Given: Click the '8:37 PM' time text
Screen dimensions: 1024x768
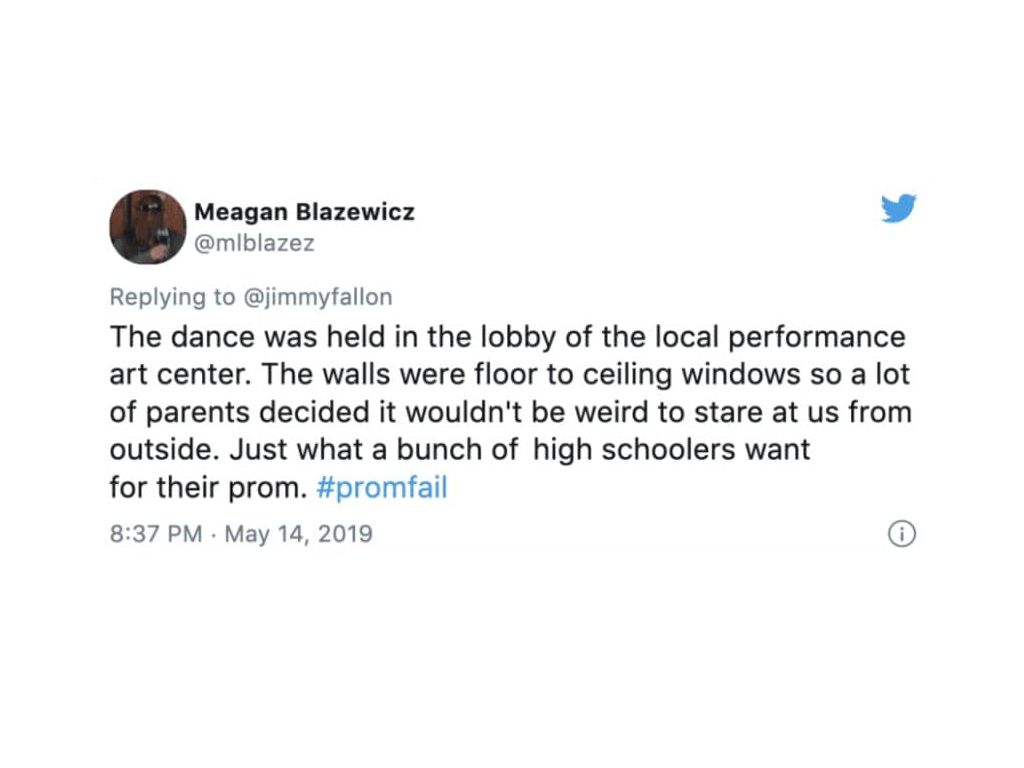Looking at the screenshot, I should (154, 534).
